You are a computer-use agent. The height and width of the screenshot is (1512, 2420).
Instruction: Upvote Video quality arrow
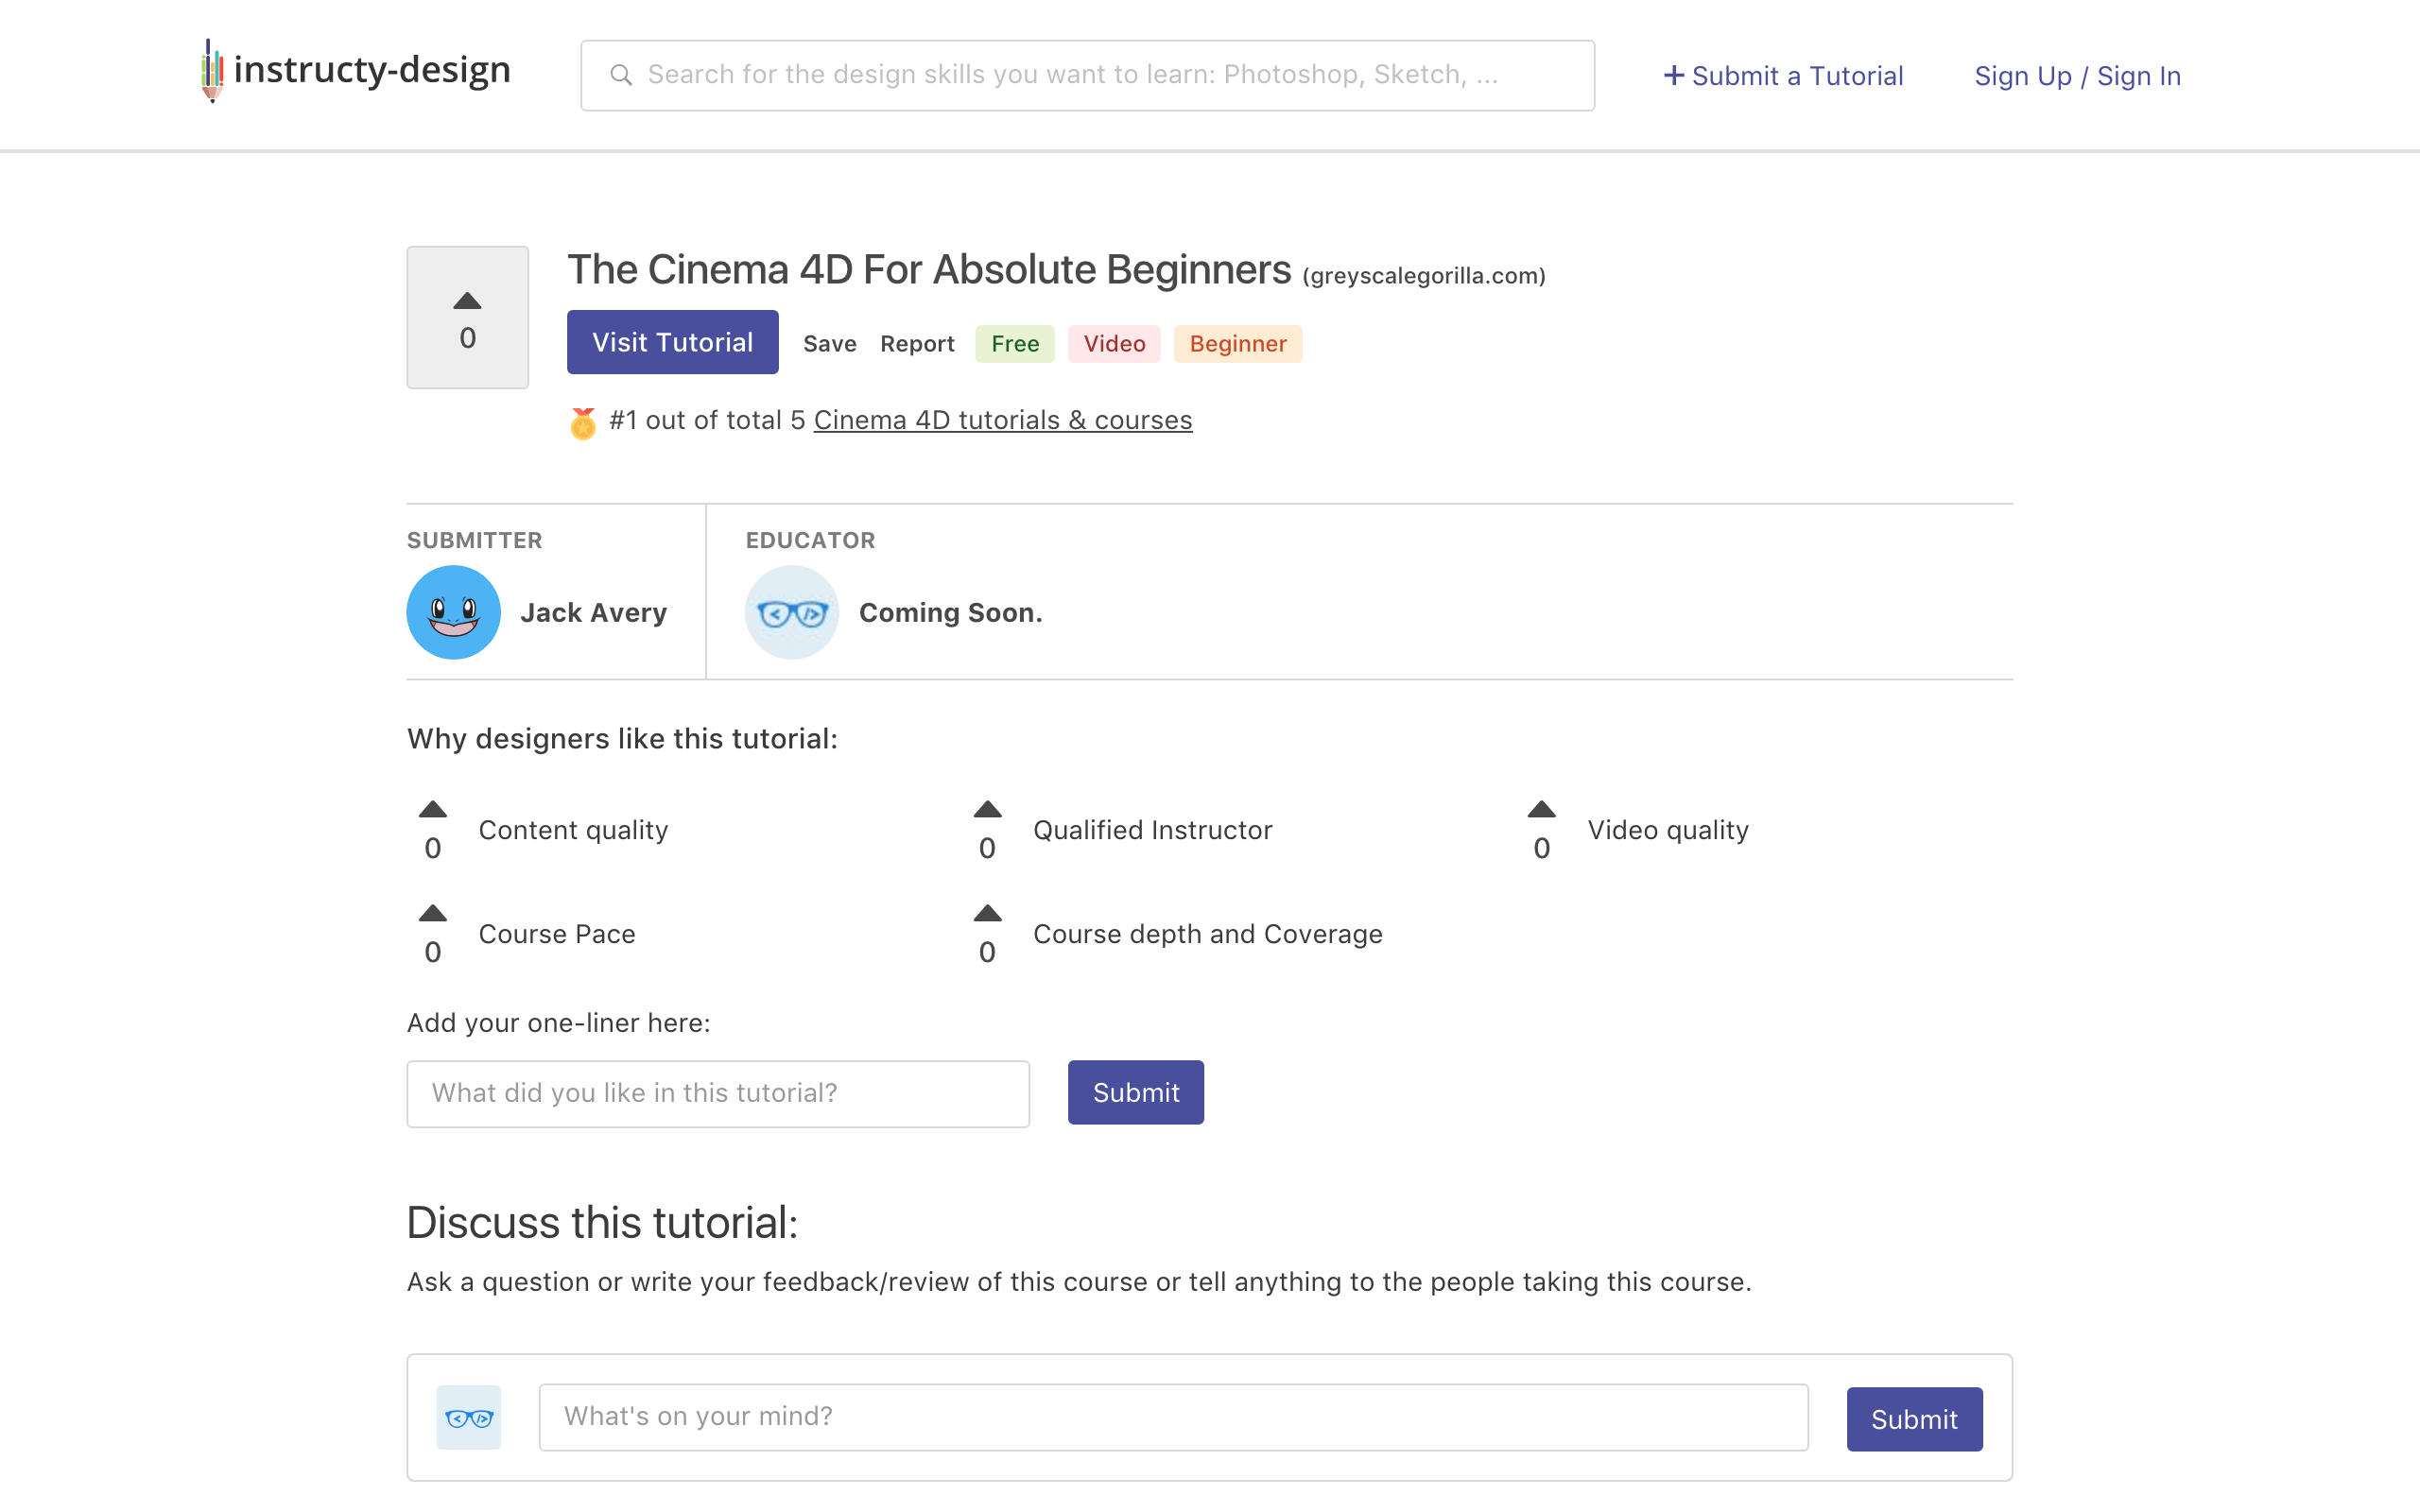[1541, 810]
